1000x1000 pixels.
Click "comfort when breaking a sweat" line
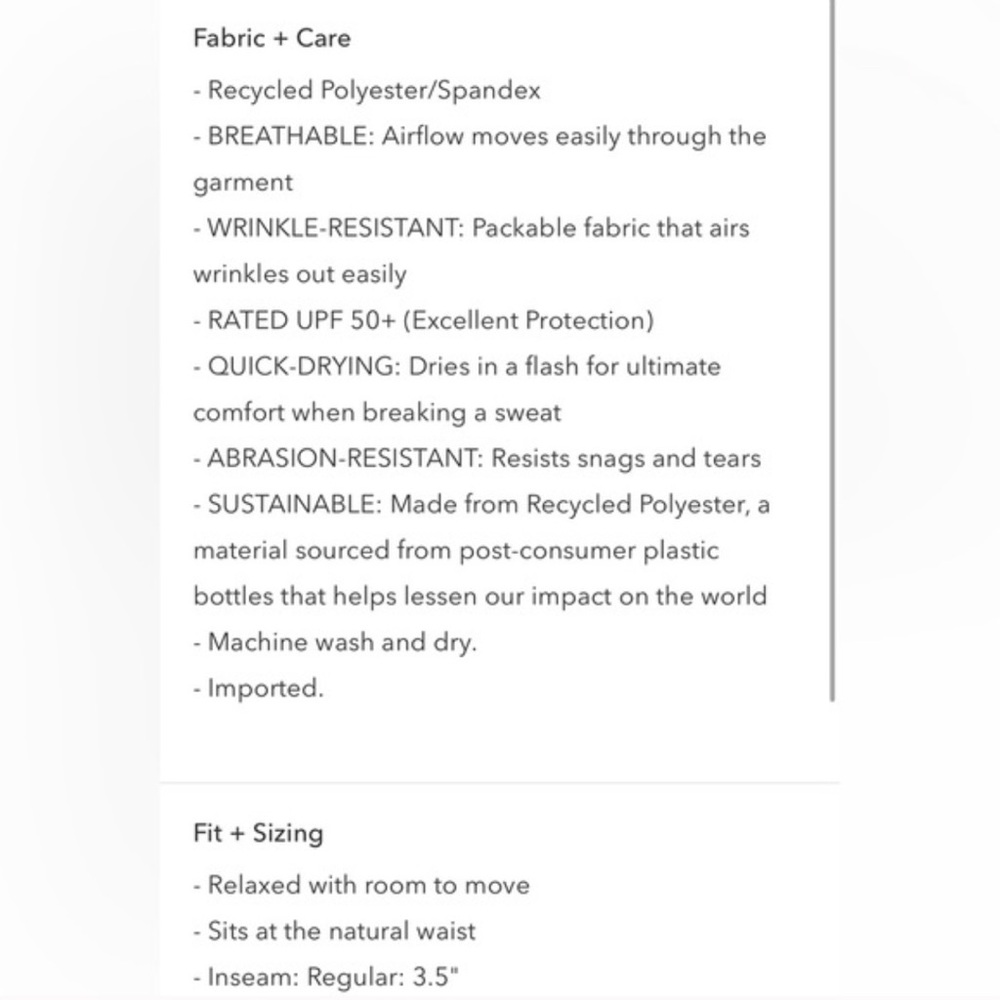tap(377, 412)
